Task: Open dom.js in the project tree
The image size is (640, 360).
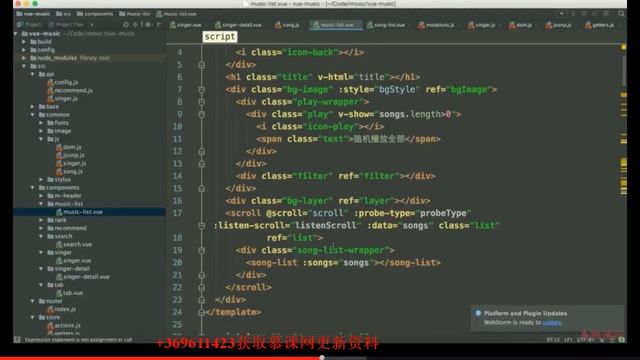Action: 69,147
